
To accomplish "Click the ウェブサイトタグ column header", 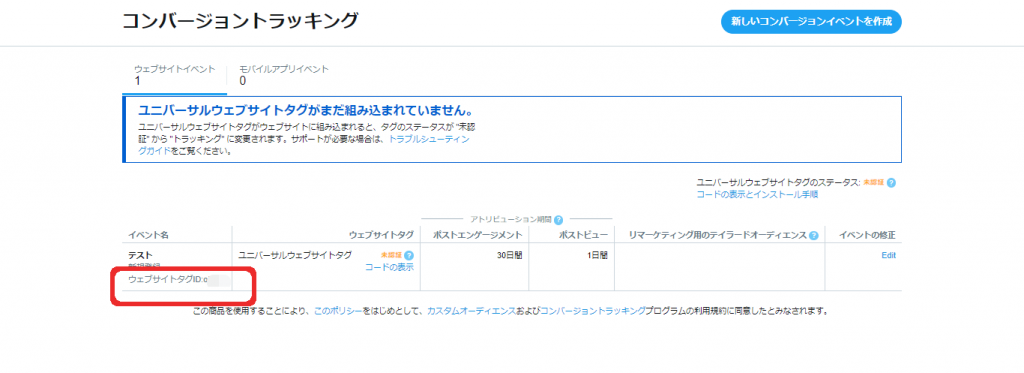I will click(381, 235).
